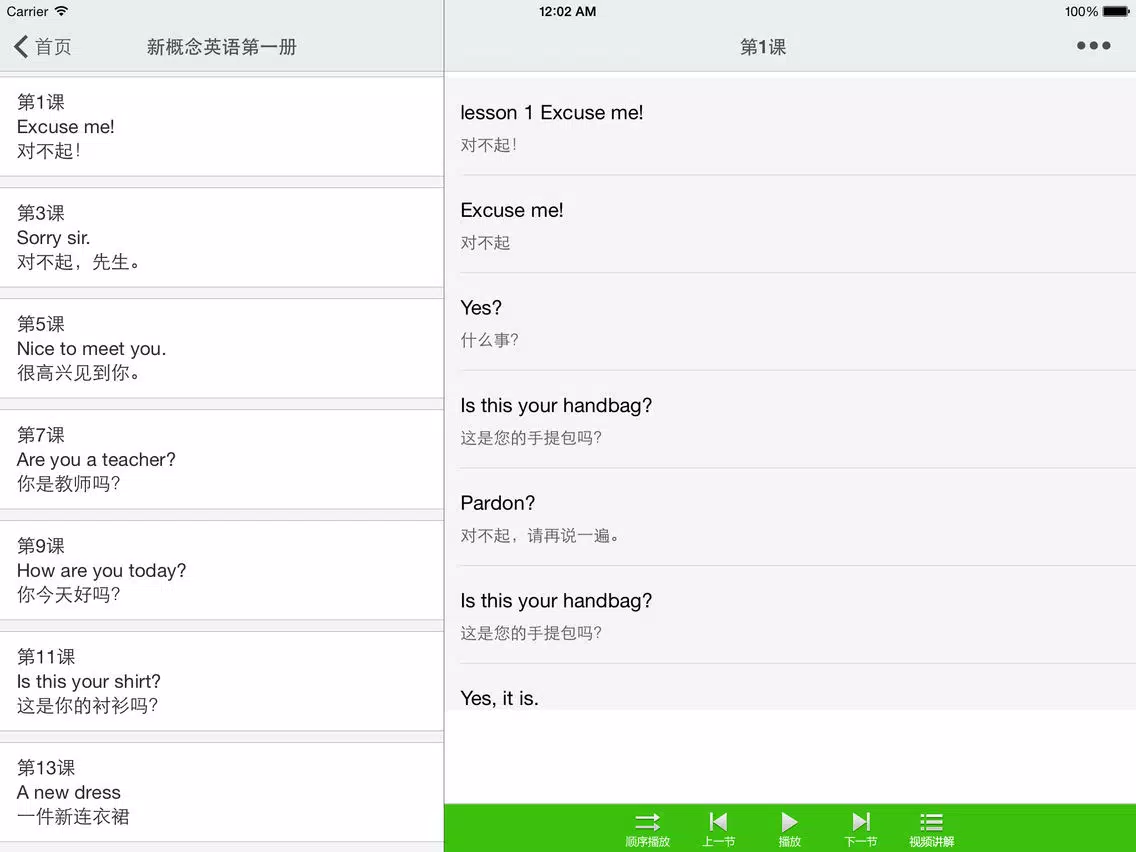Screen dimensions: 1136x852
Task: Skip to next section 下一节
Action: click(861, 830)
